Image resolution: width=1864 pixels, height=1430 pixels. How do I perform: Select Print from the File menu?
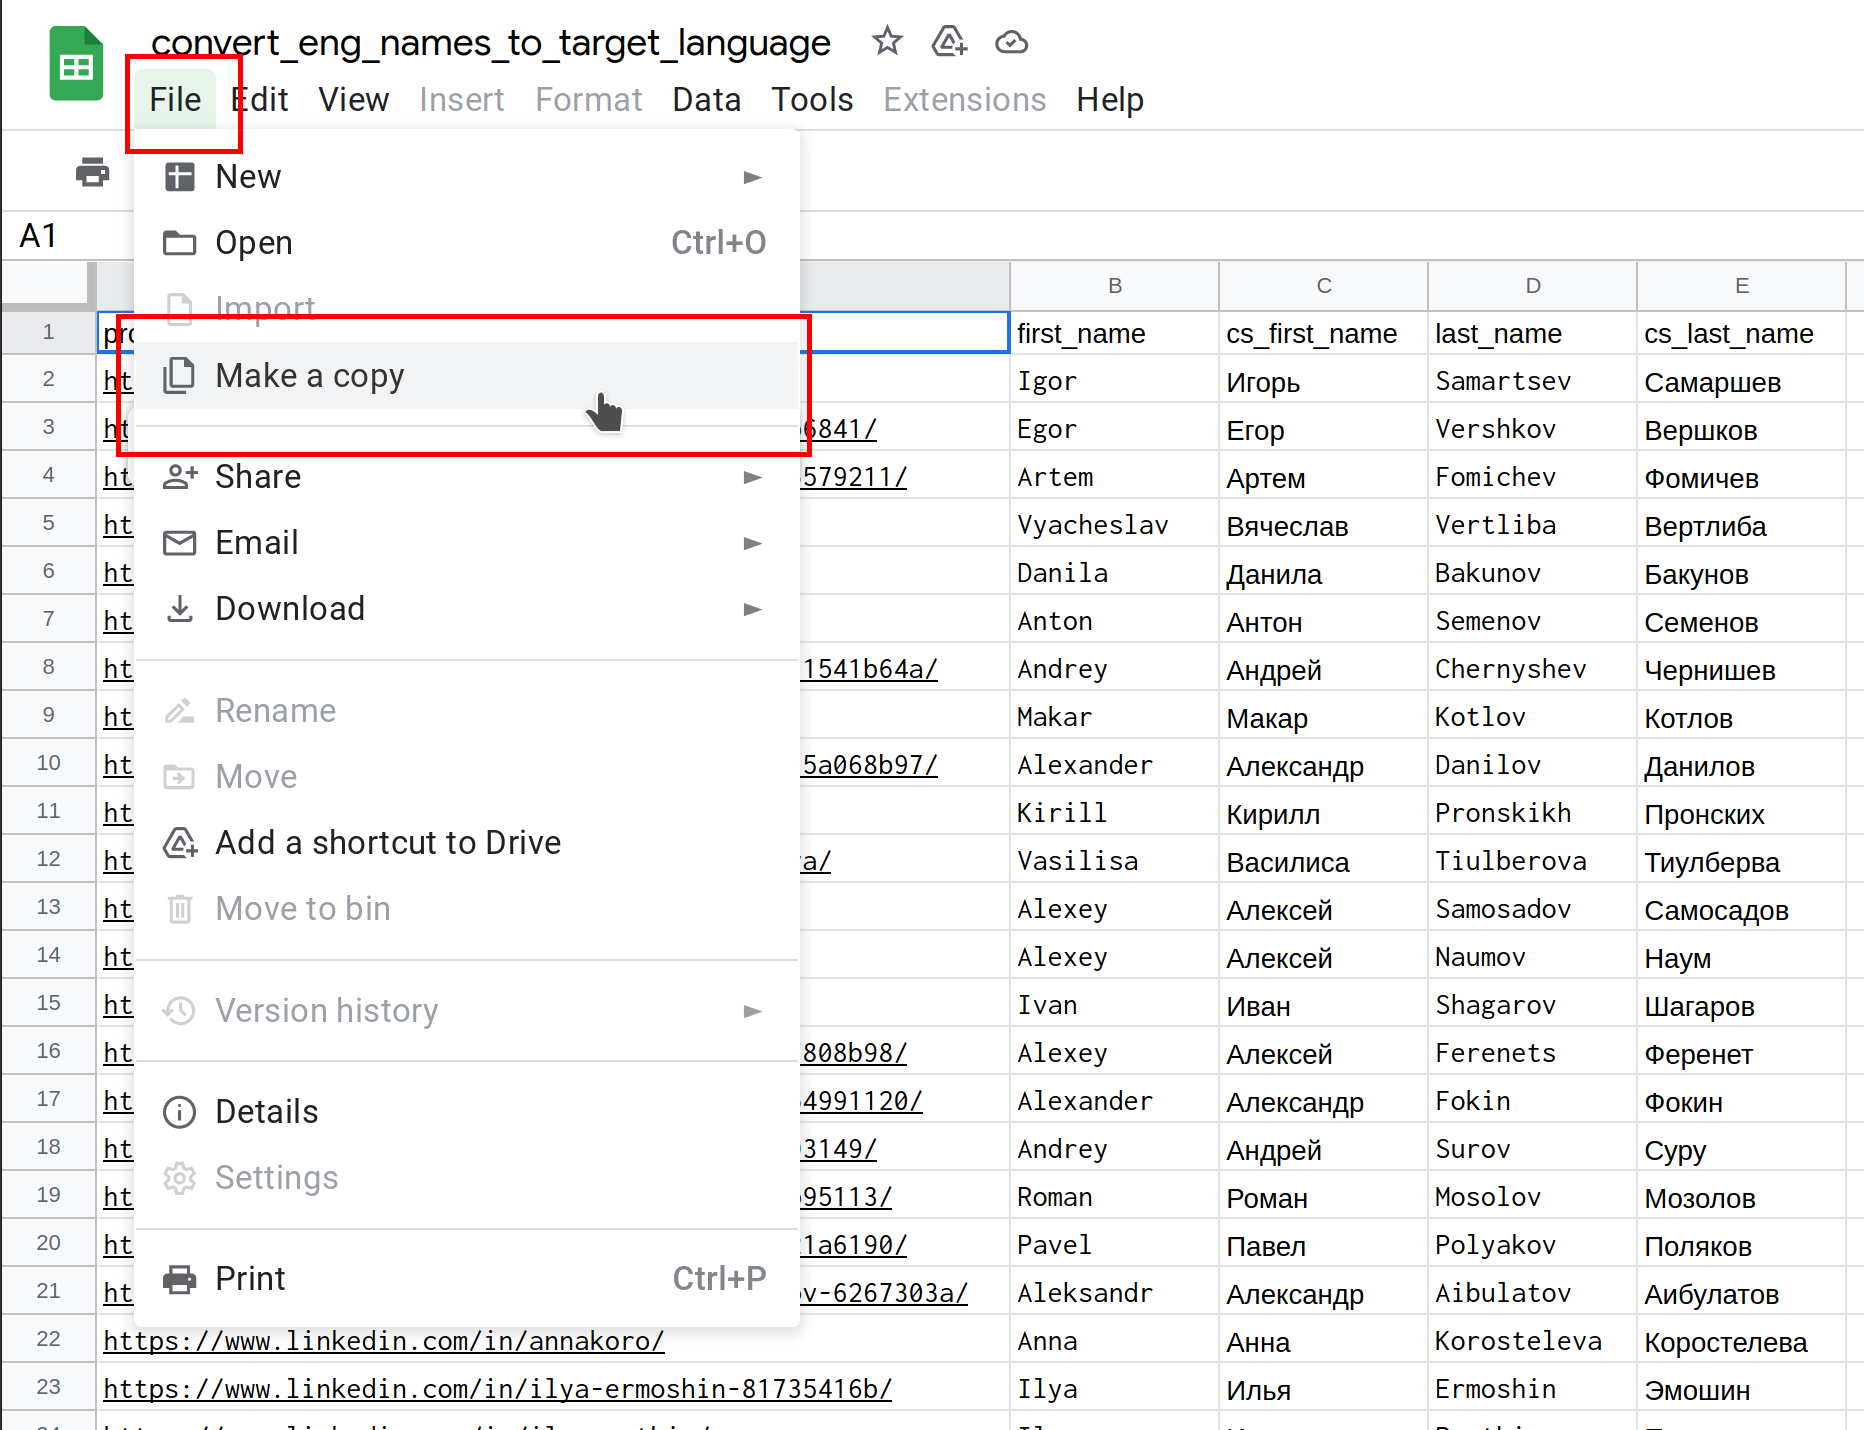pyautogui.click(x=250, y=1279)
